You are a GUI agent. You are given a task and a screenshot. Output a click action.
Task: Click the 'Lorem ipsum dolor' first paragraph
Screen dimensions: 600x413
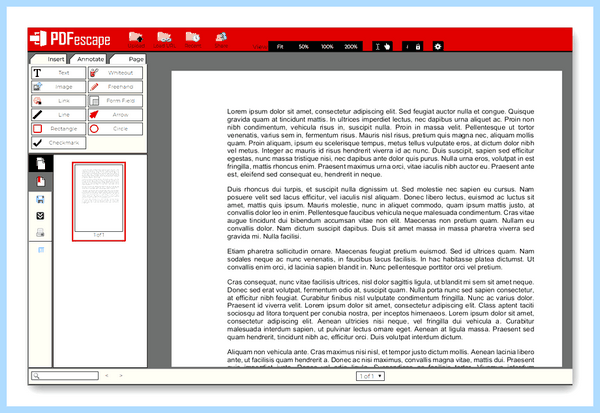click(x=380, y=143)
